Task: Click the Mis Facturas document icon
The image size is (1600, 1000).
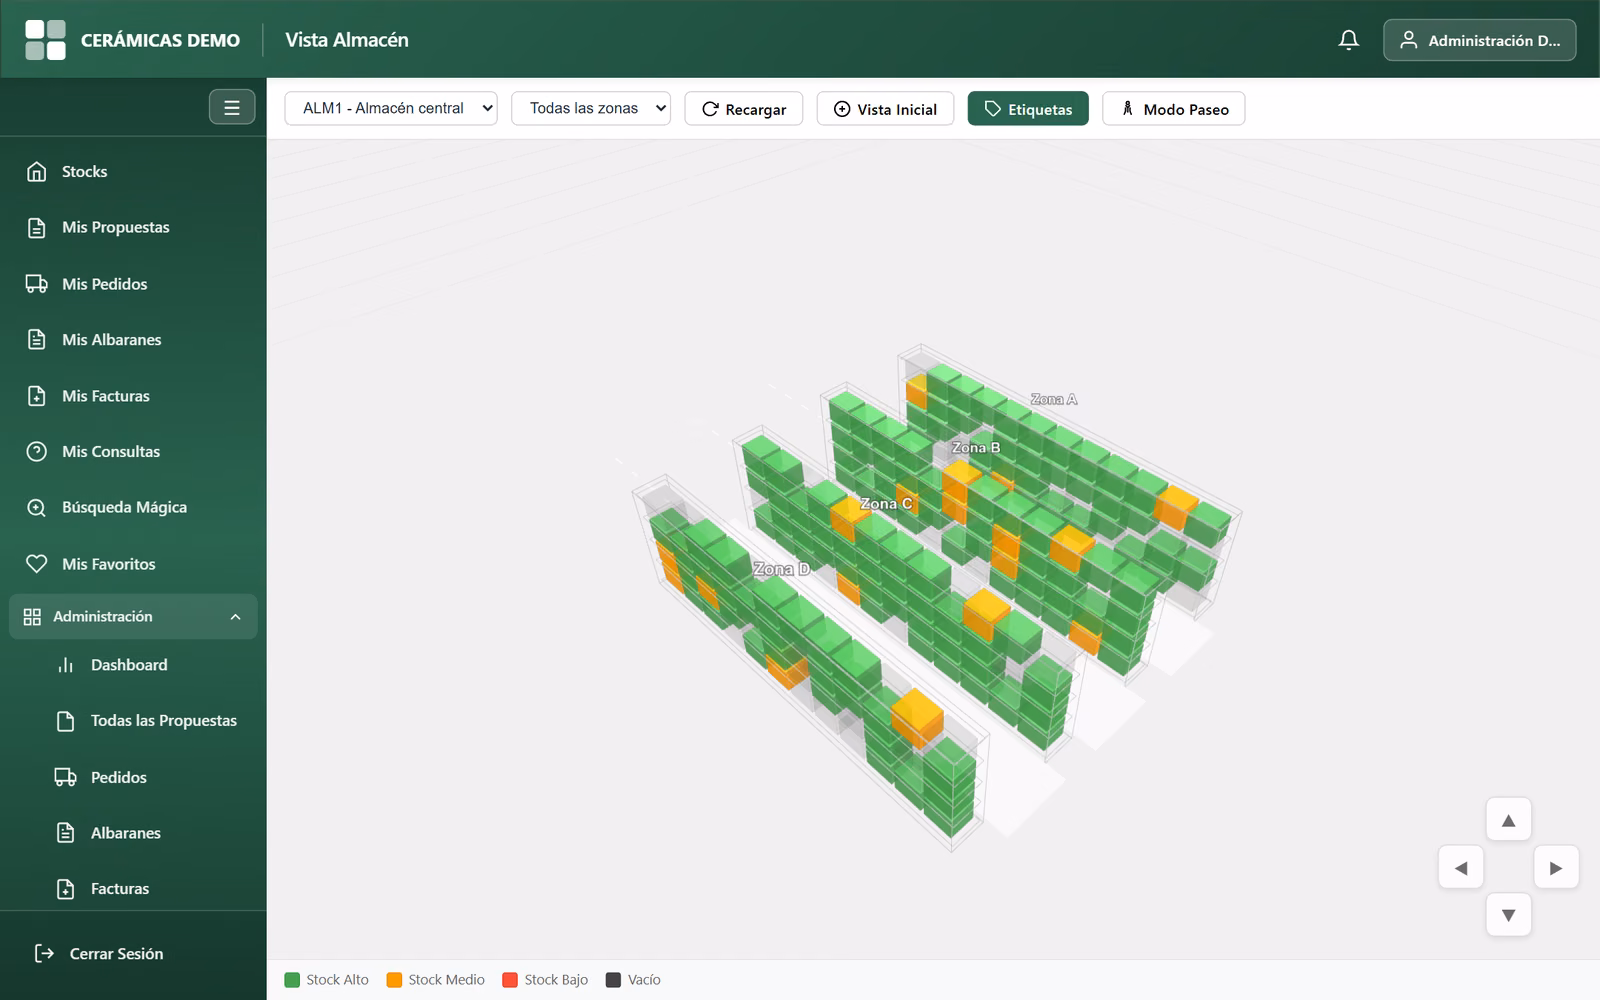Action: click(x=37, y=396)
